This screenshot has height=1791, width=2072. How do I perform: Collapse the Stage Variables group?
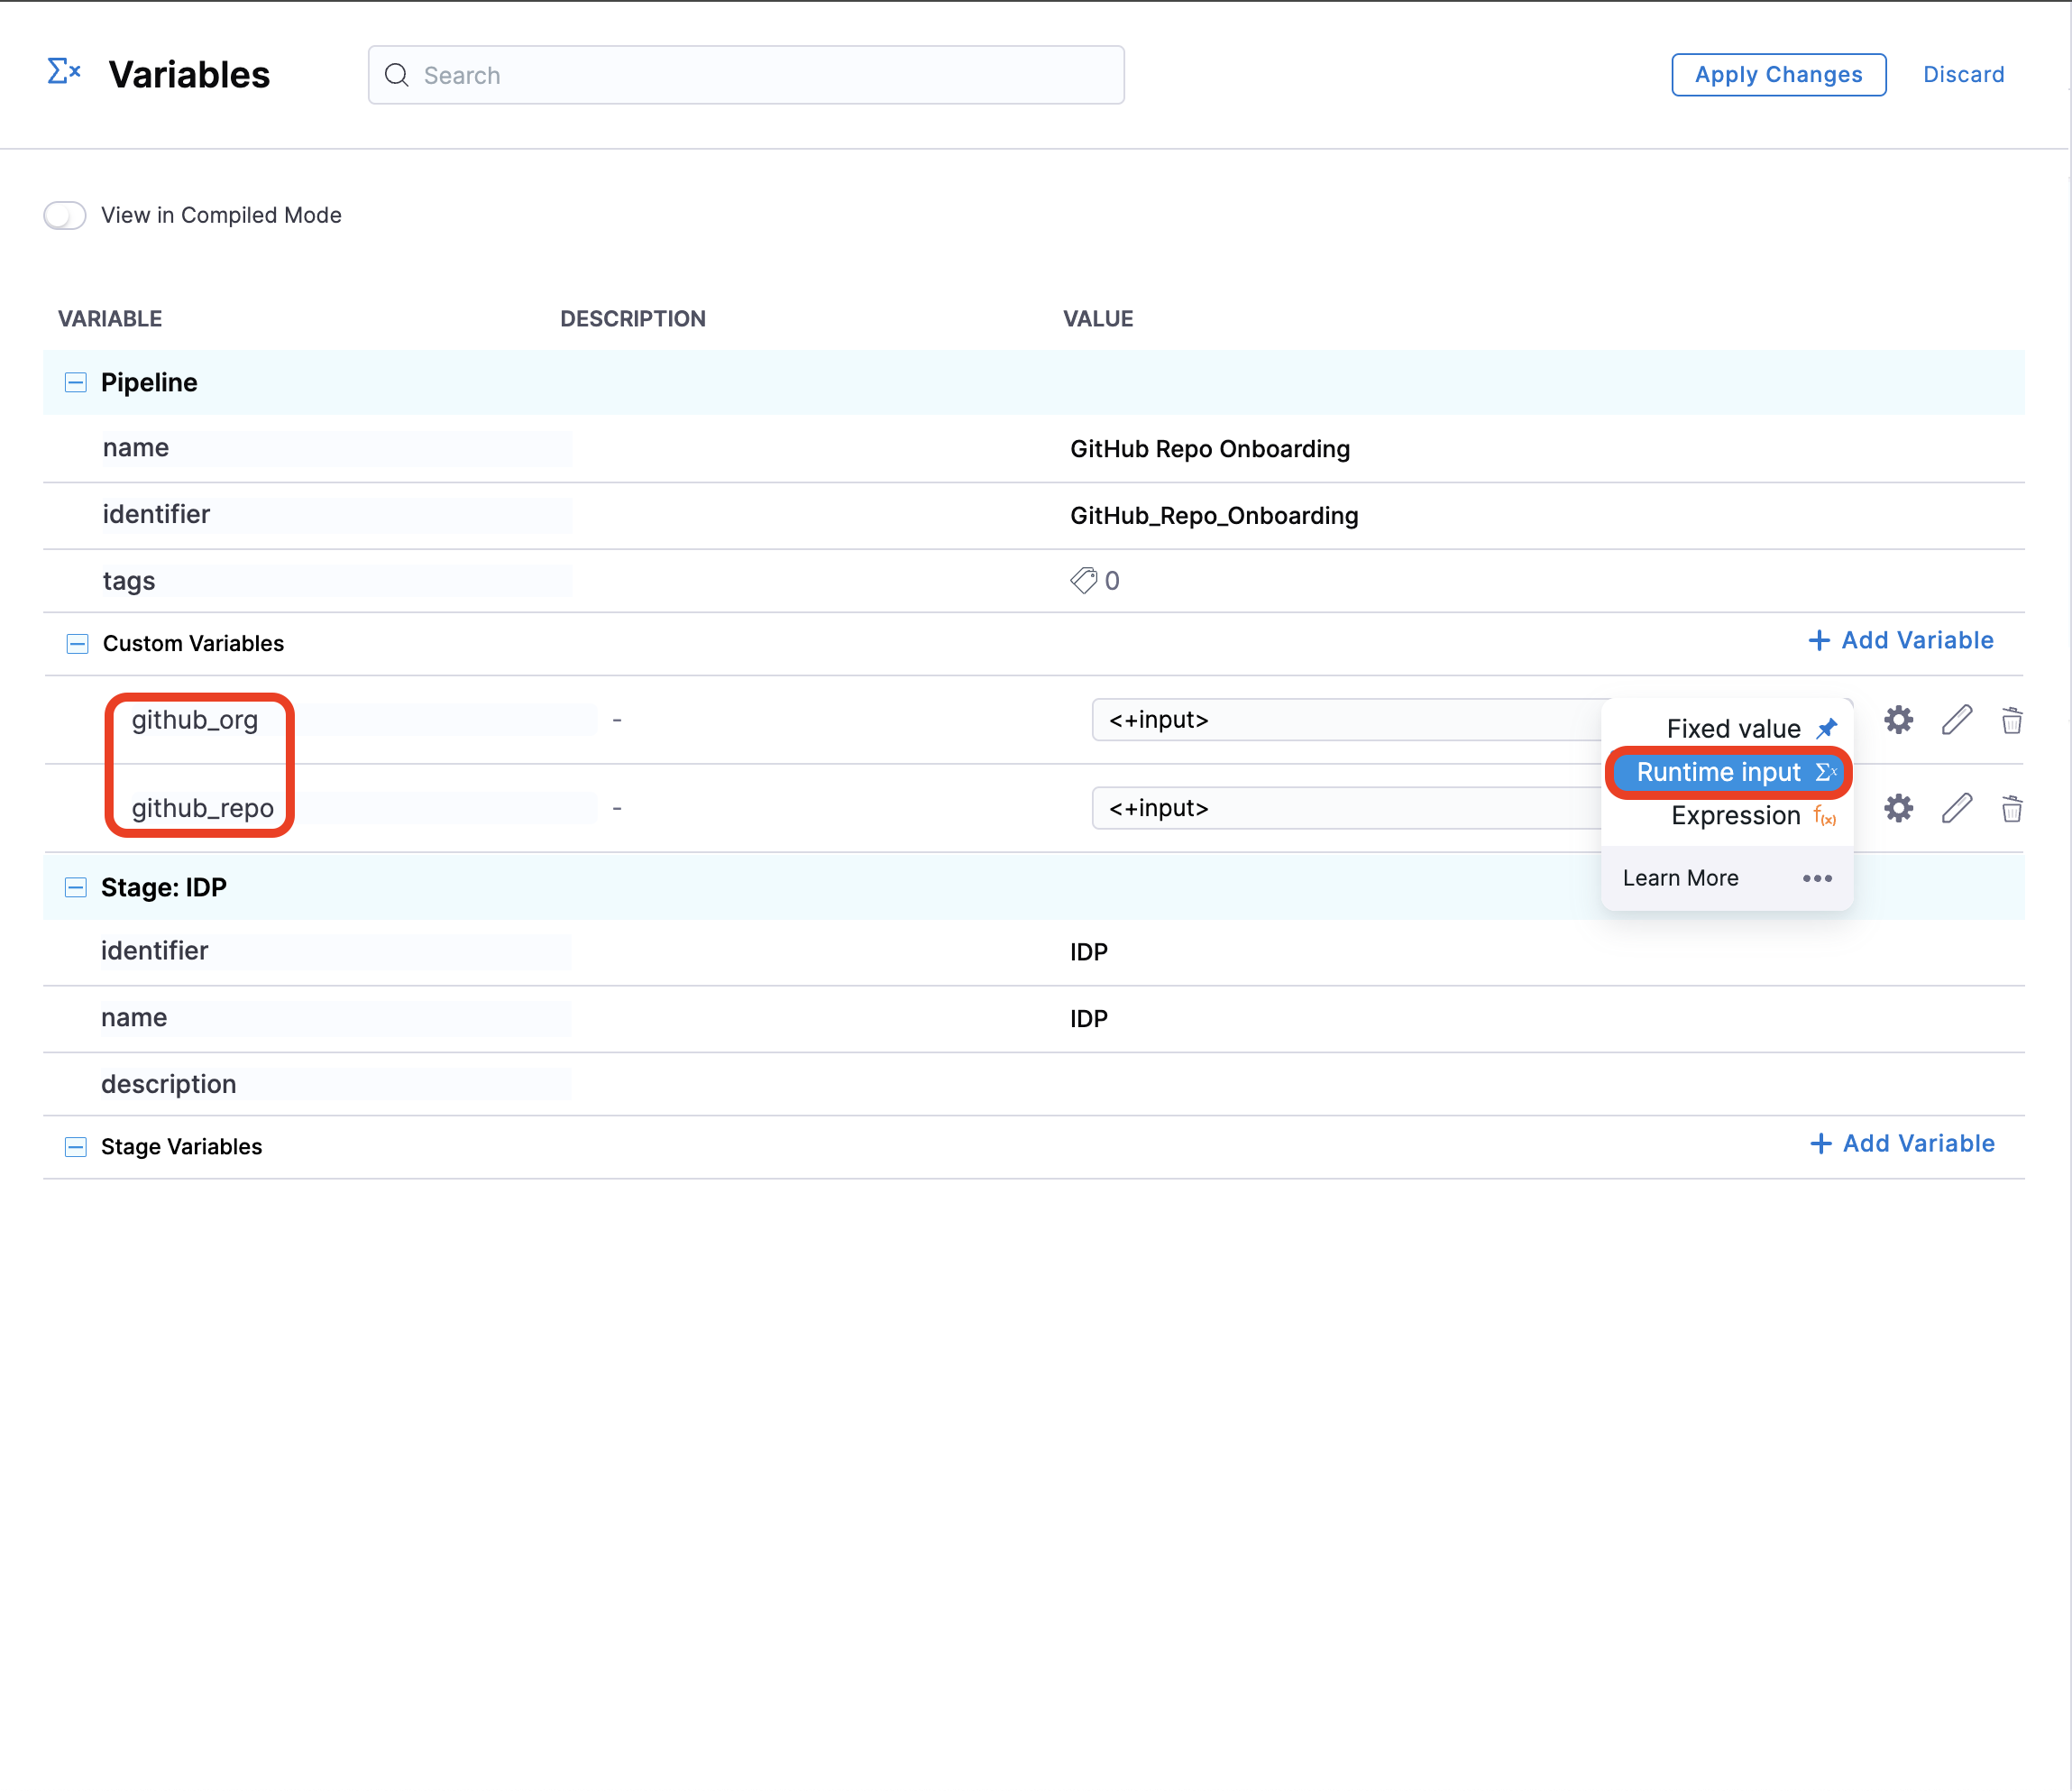point(75,1146)
